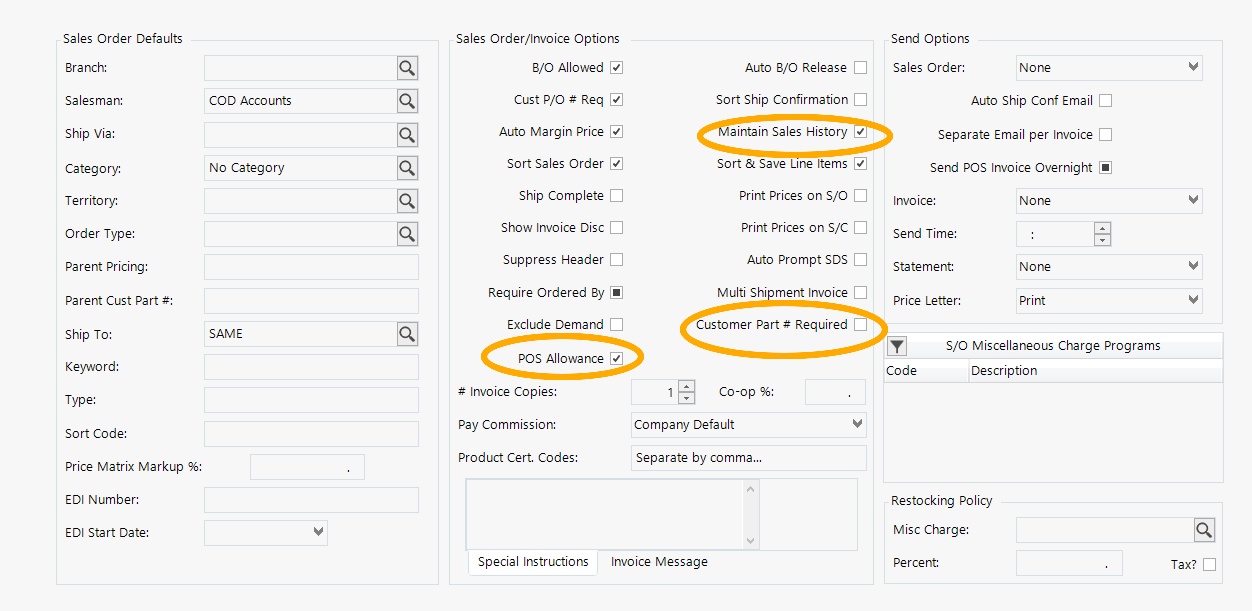The image size is (1252, 611).
Task: Open the Ship Via lookup search
Action: 406,134
